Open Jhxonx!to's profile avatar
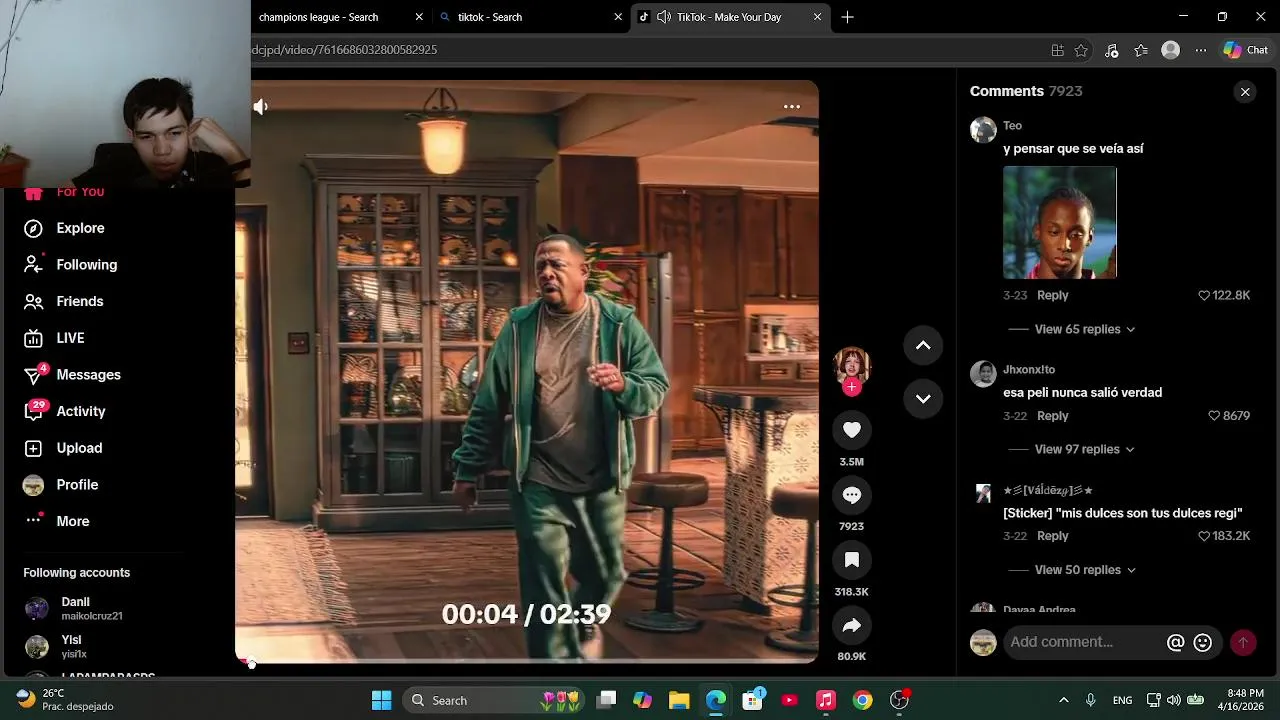 tap(983, 374)
